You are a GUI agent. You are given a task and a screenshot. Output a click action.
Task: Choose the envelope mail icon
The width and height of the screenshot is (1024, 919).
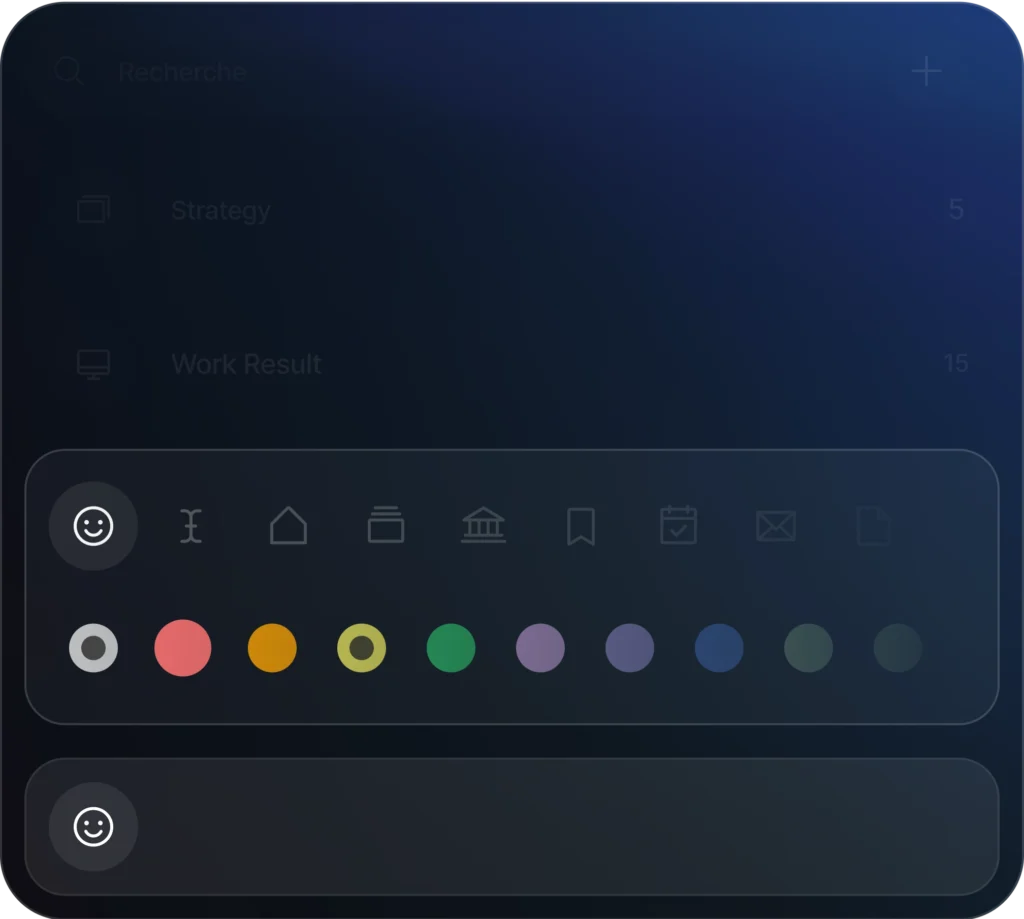(x=776, y=526)
